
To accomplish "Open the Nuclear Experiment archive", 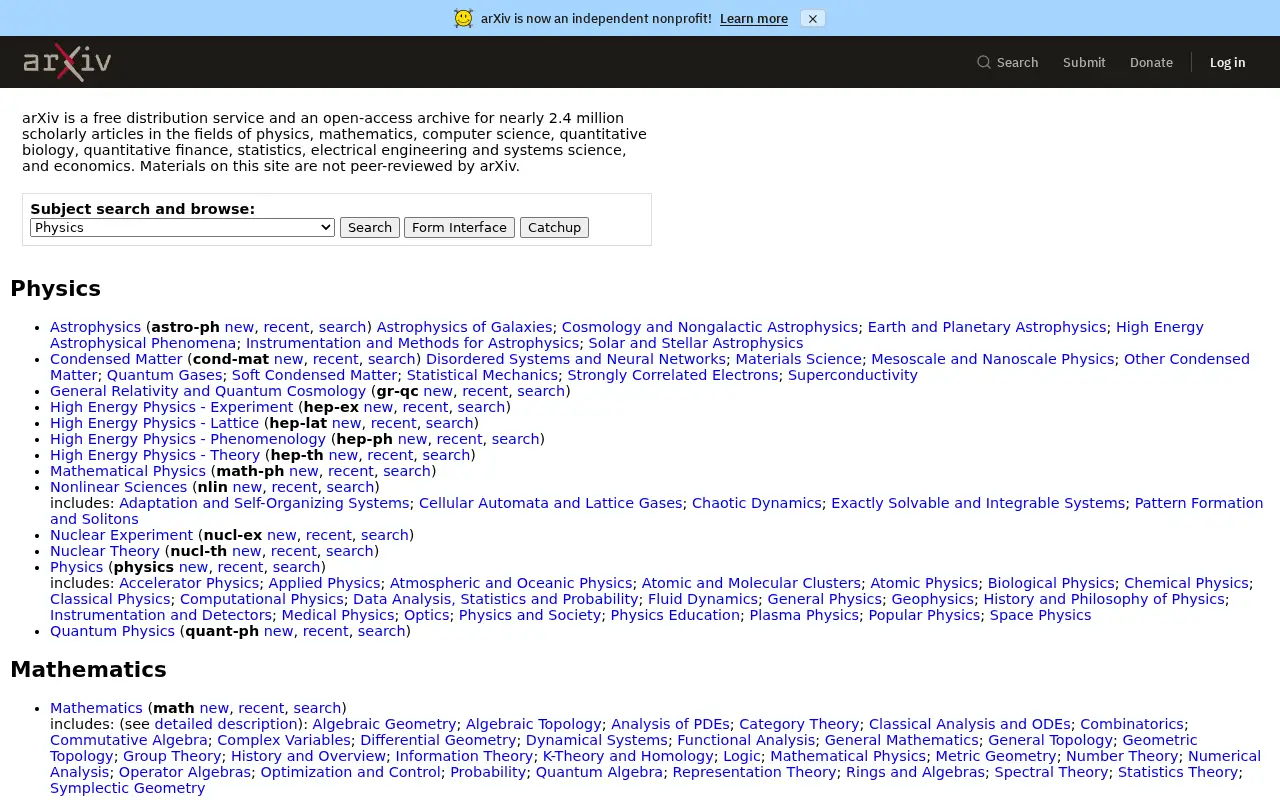I will pyautogui.click(x=121, y=535).
